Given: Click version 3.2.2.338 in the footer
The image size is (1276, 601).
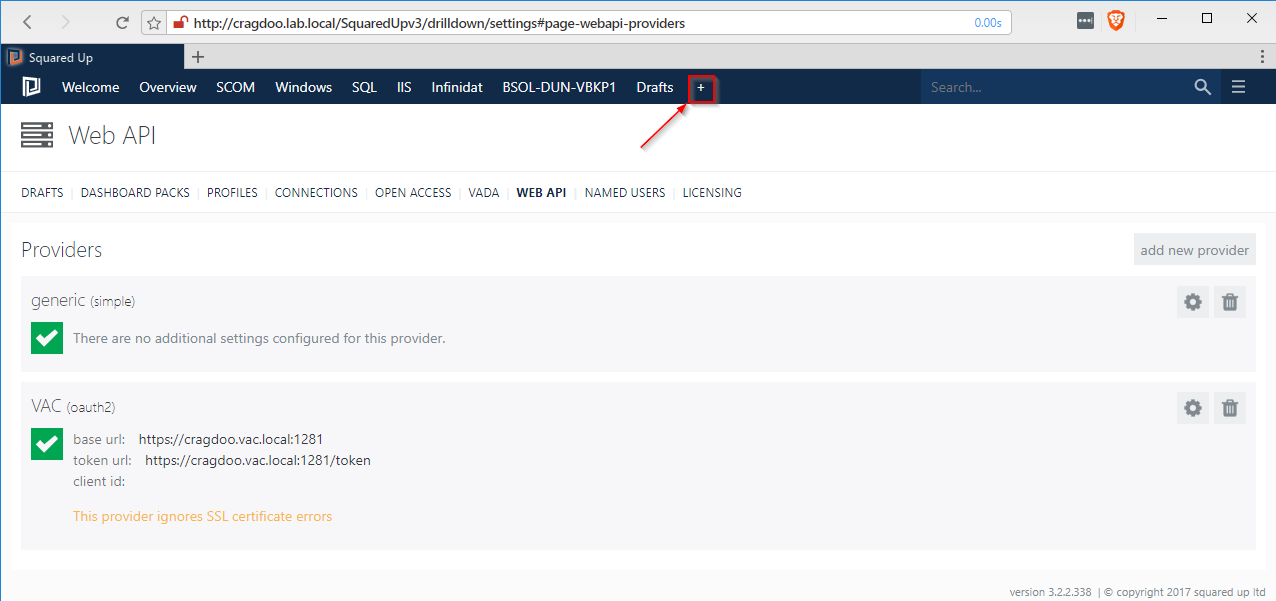Looking at the screenshot, I should coord(1050,592).
